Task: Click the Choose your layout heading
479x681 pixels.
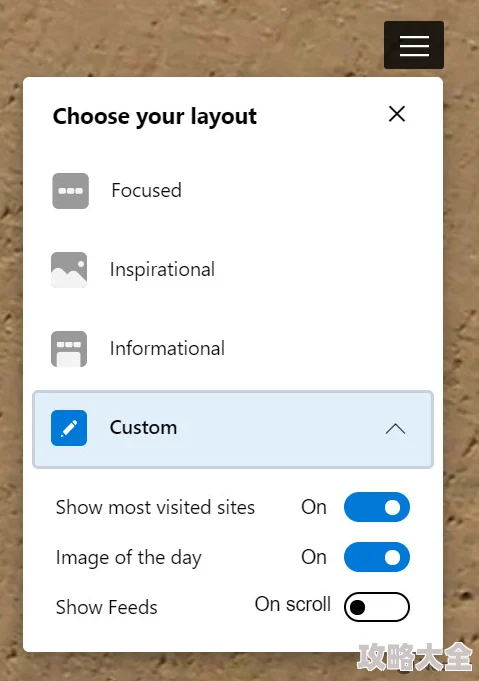Action: click(x=155, y=117)
